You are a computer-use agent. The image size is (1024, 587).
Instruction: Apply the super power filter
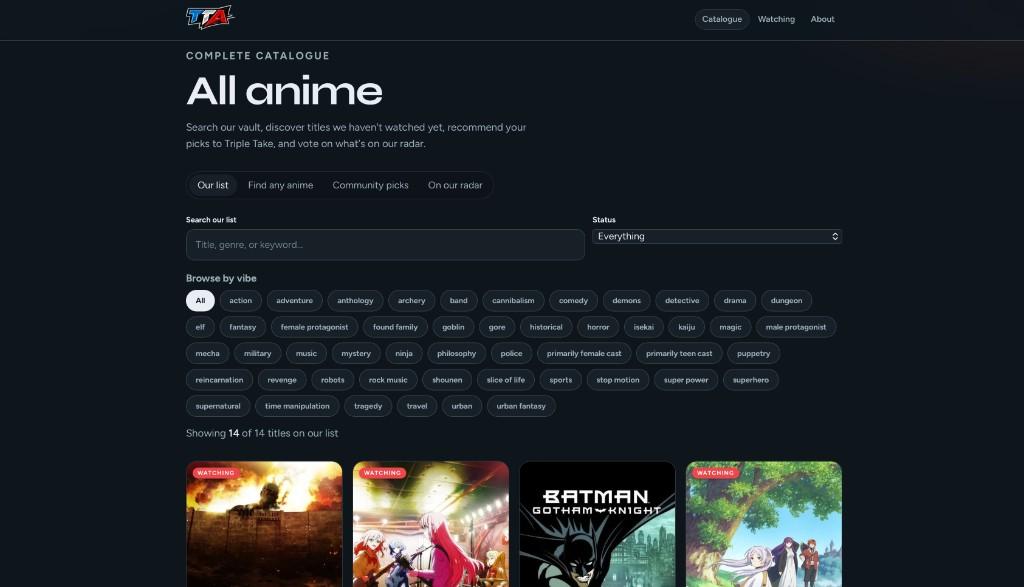click(686, 380)
